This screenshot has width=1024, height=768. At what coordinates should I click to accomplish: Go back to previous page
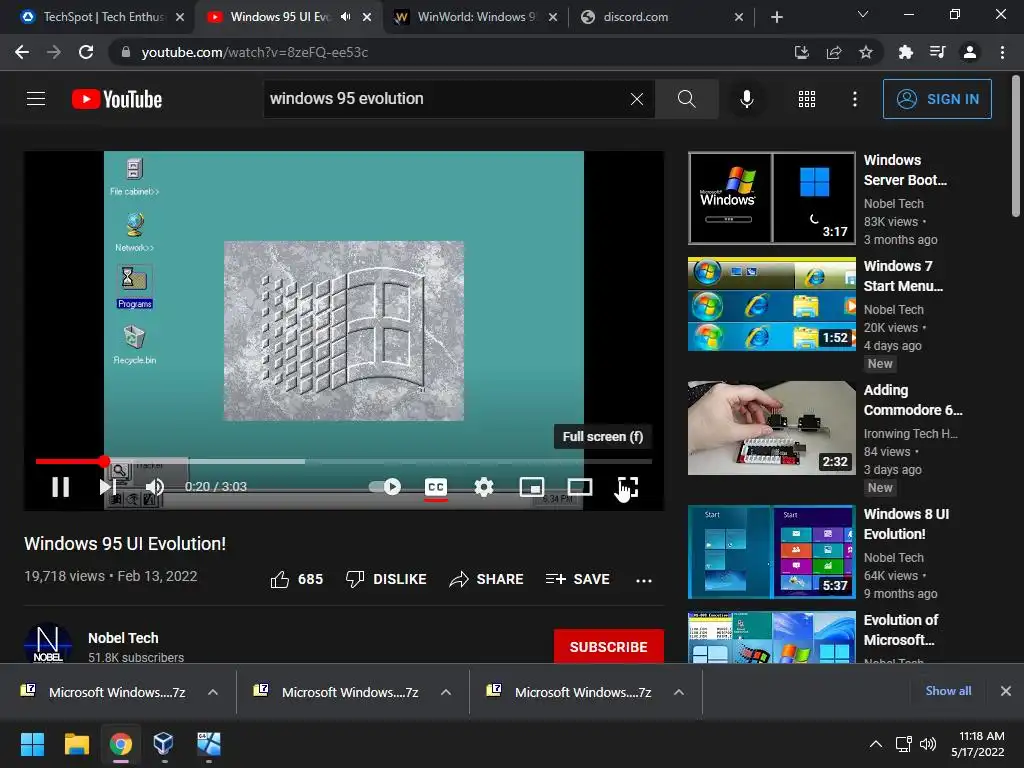coord(22,52)
